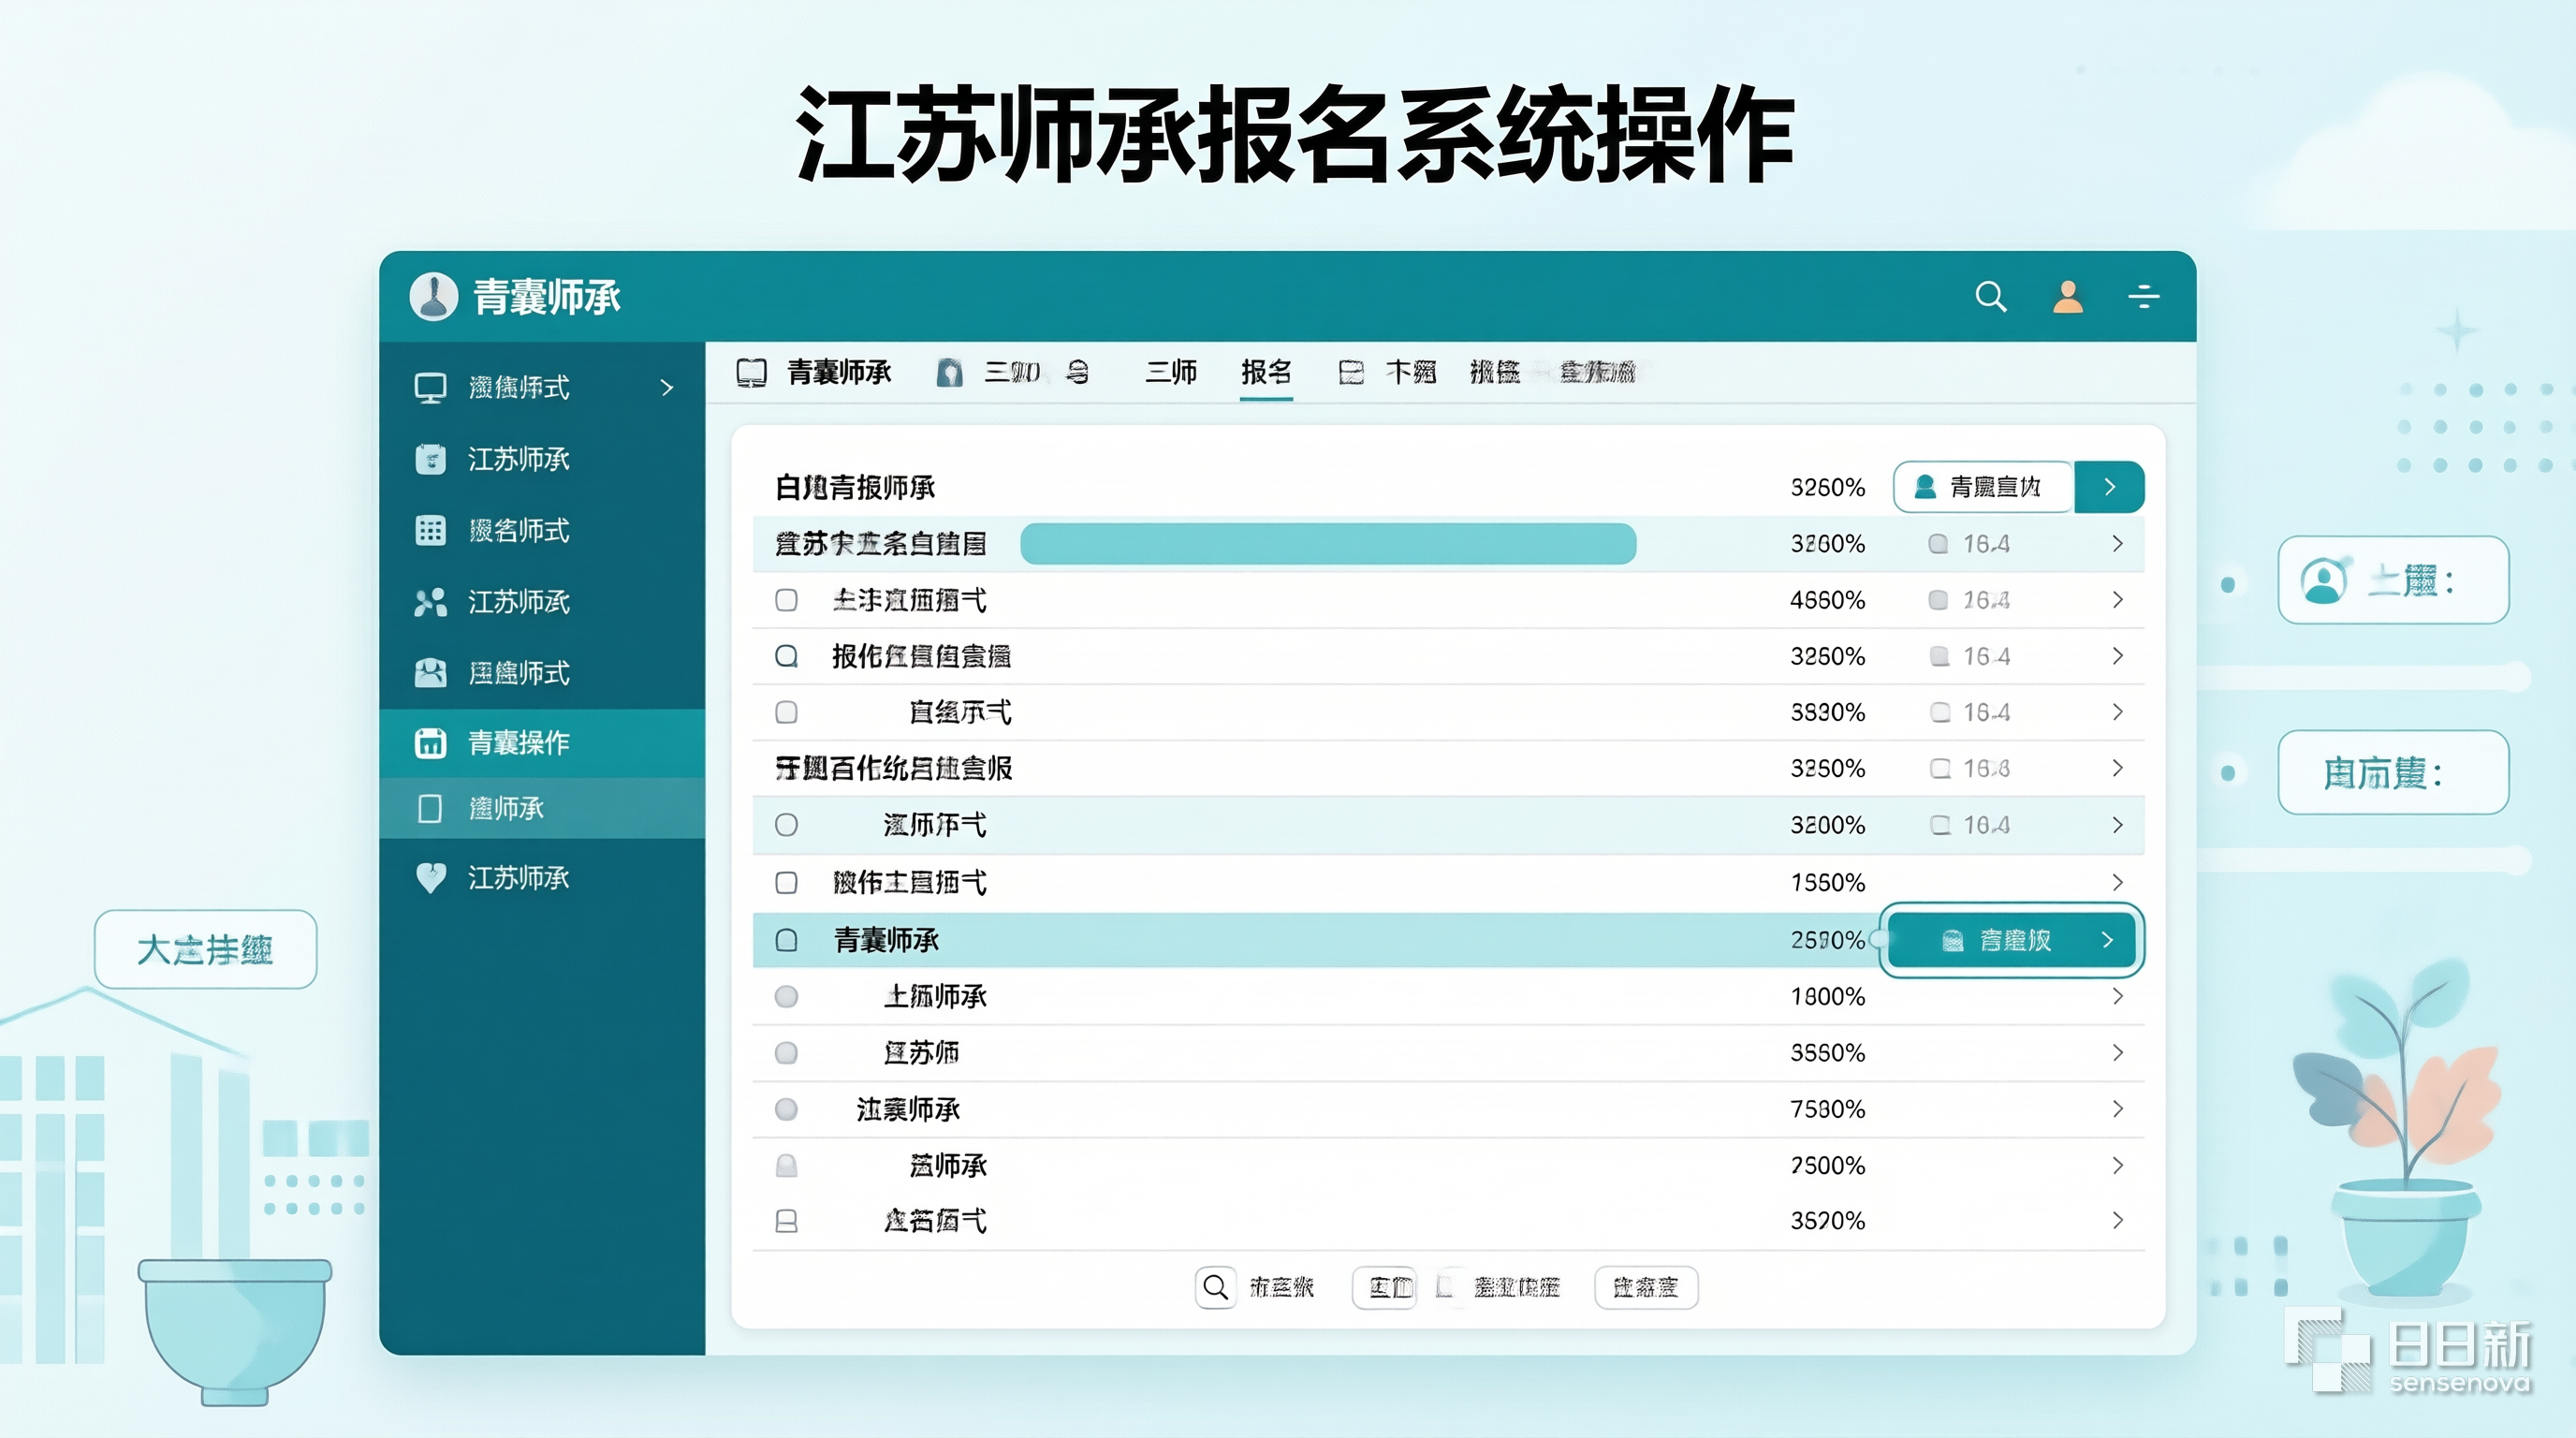The width and height of the screenshot is (2576, 1438).
Task: Click the teal arrow button at table top-right
Action: click(2109, 487)
